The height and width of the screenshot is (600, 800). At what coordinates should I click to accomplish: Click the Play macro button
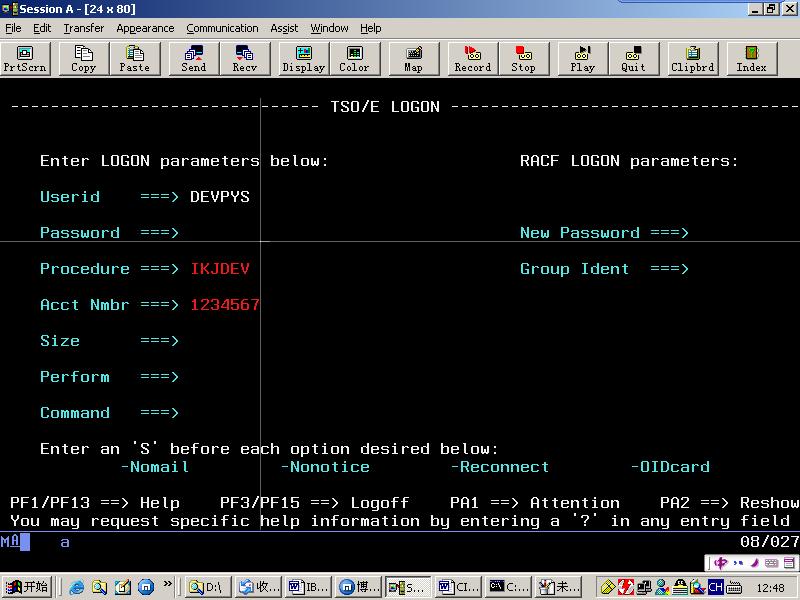click(x=583, y=59)
